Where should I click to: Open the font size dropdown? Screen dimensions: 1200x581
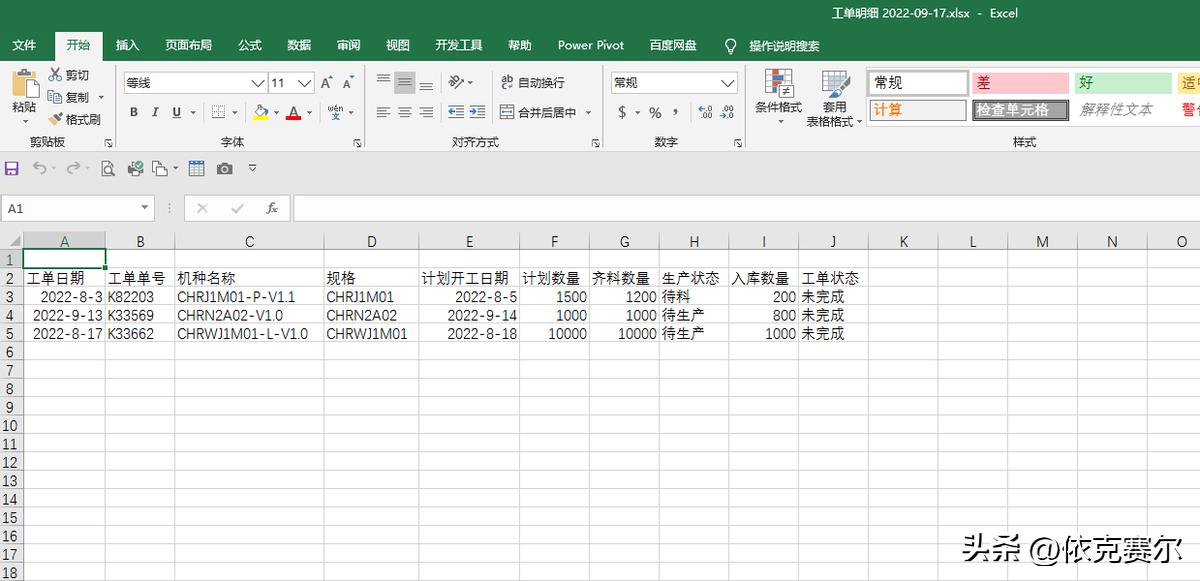[303, 82]
